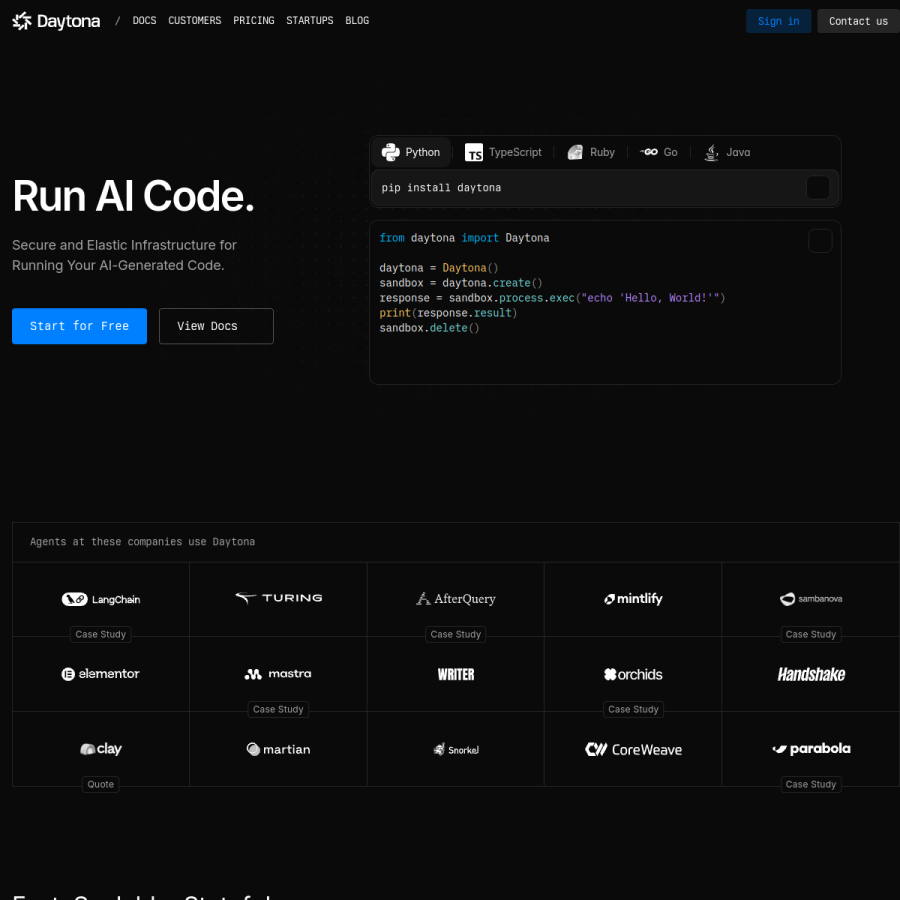
Task: Switch to the Ruby code tab
Action: pyautogui.click(x=591, y=152)
